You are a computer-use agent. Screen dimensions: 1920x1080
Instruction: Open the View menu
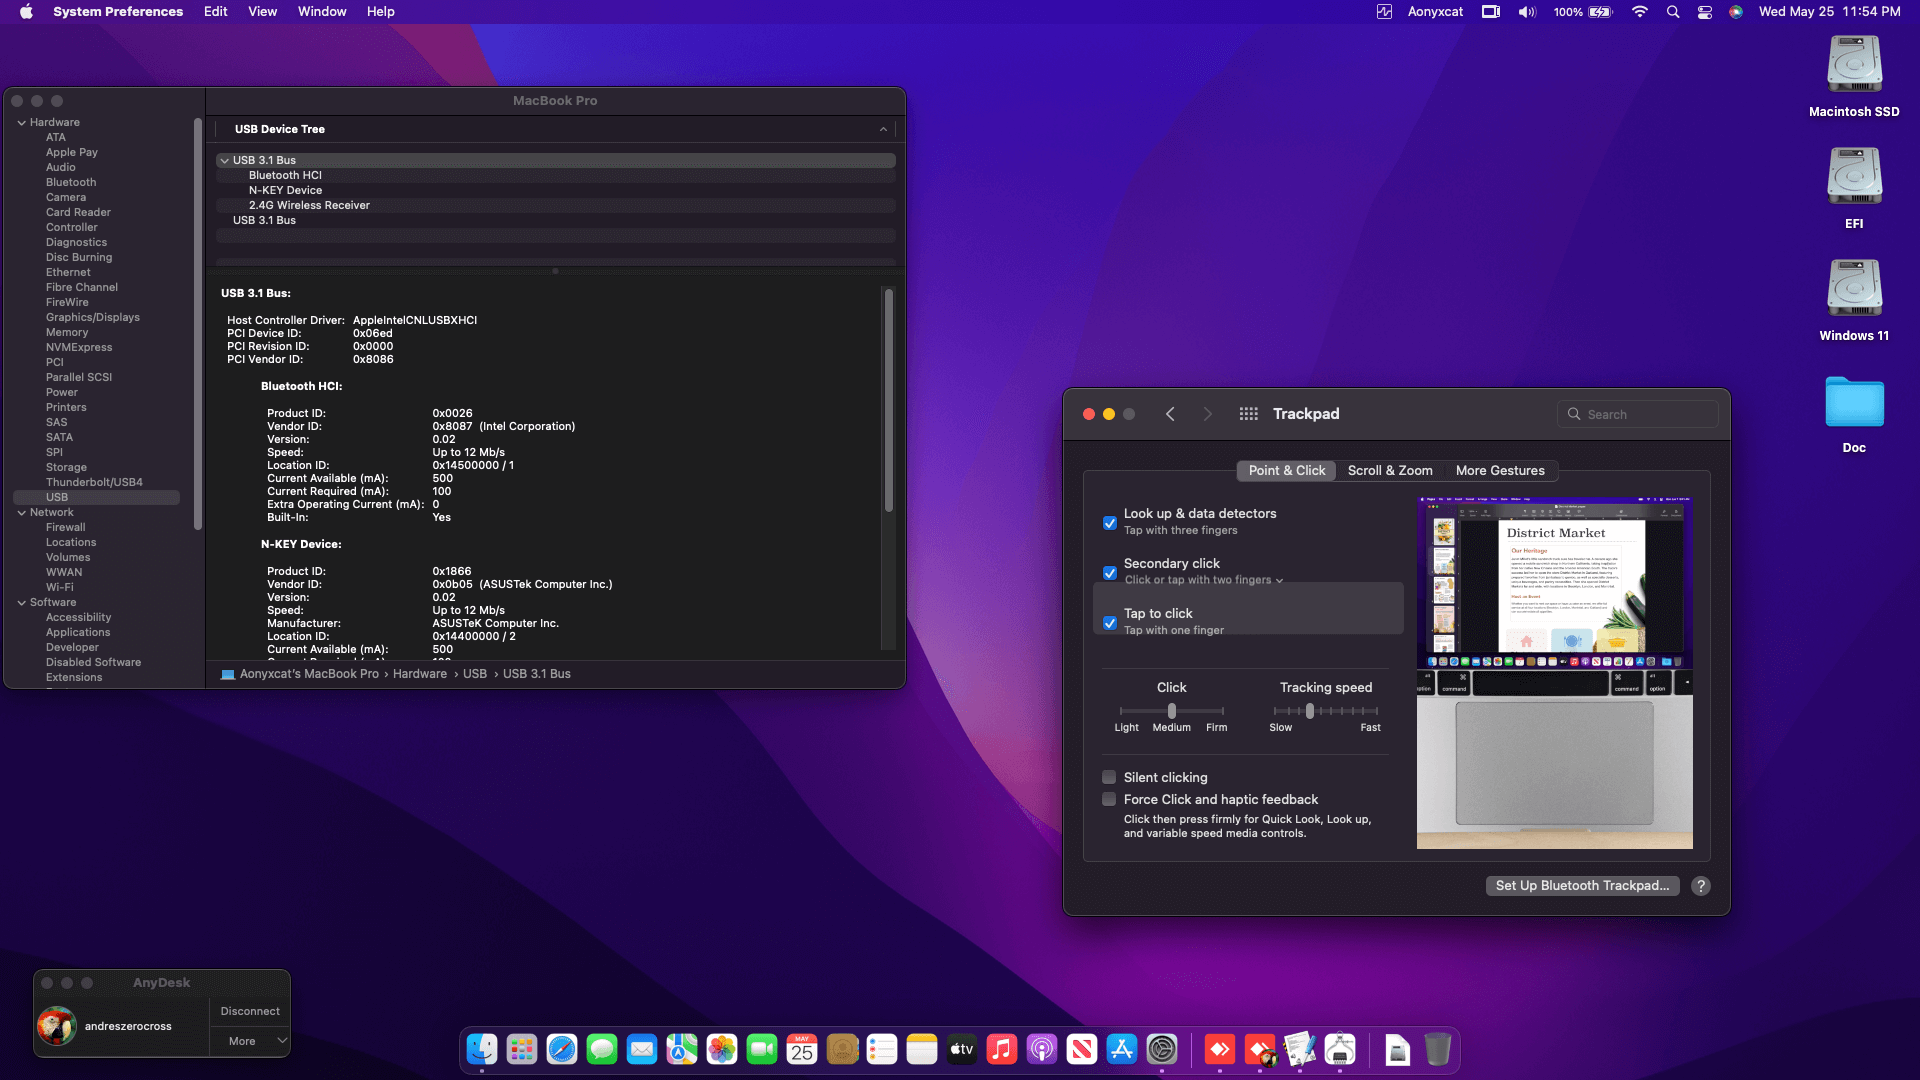pyautogui.click(x=263, y=12)
